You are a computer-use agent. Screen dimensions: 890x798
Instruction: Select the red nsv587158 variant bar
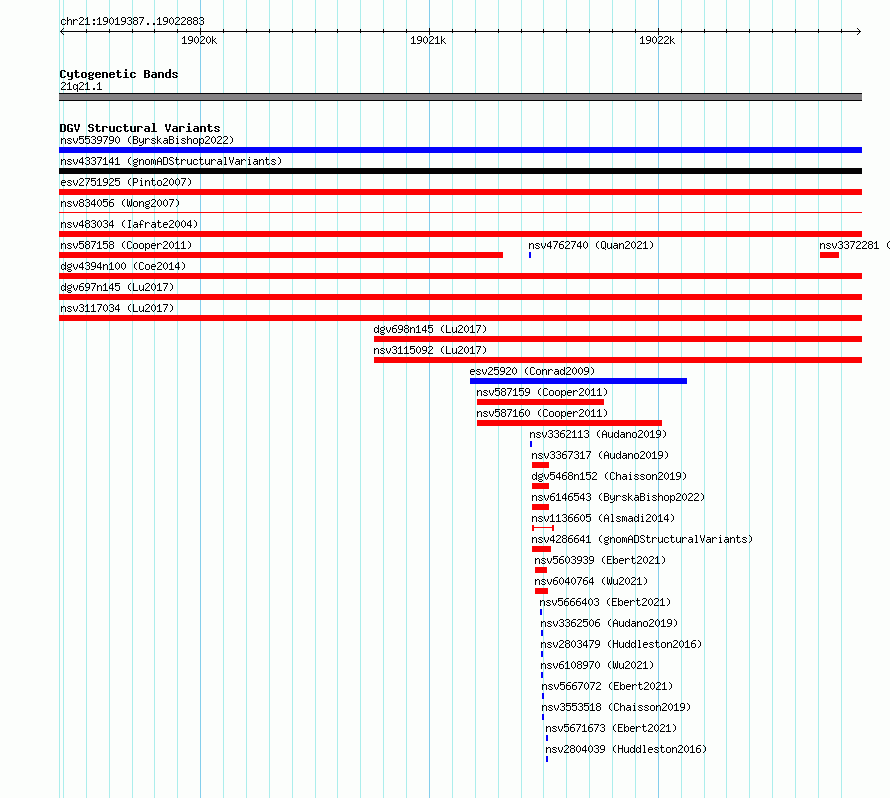(281, 255)
